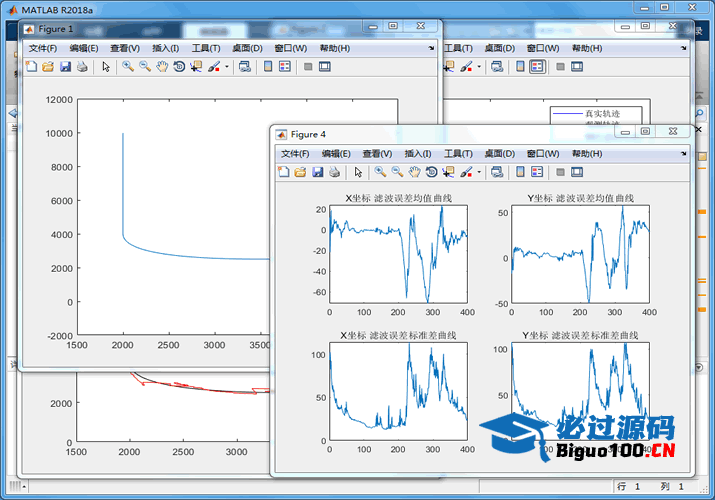The width and height of the screenshot is (715, 500).
Task: Toggle Insert Legend button in Figure 4 toolbar
Action: pos(537,172)
